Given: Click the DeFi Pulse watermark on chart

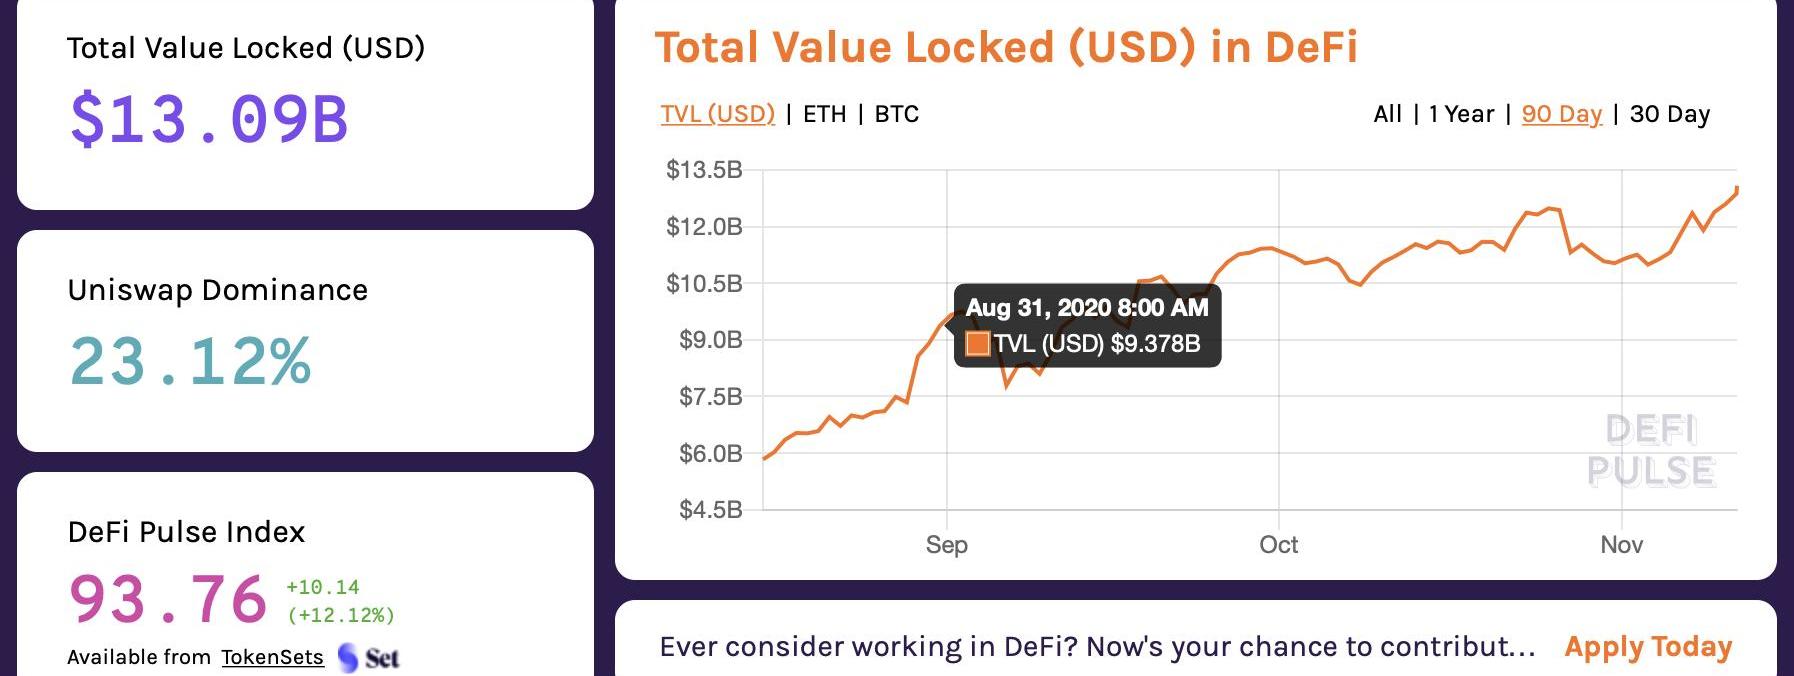Looking at the screenshot, I should coord(1651,451).
